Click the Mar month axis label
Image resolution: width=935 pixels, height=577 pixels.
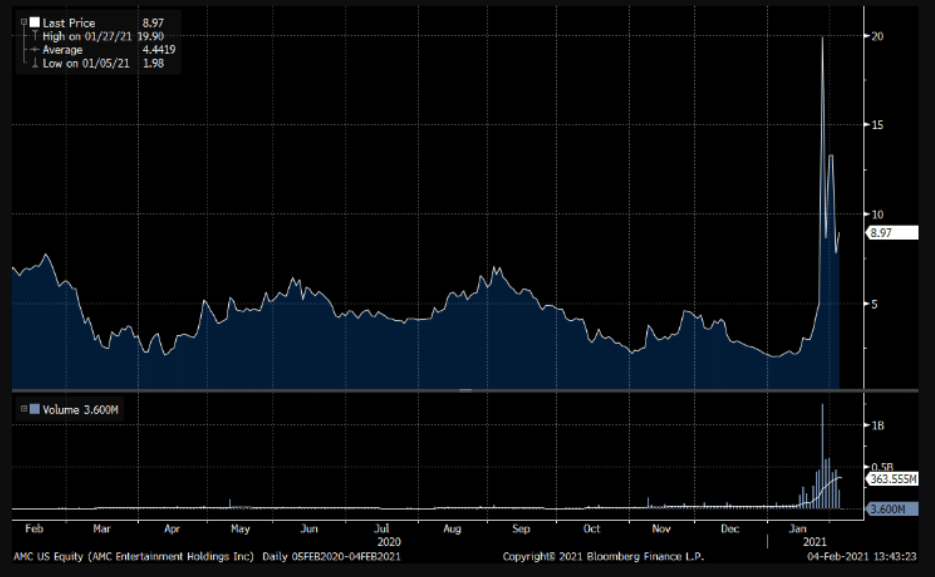[102, 529]
